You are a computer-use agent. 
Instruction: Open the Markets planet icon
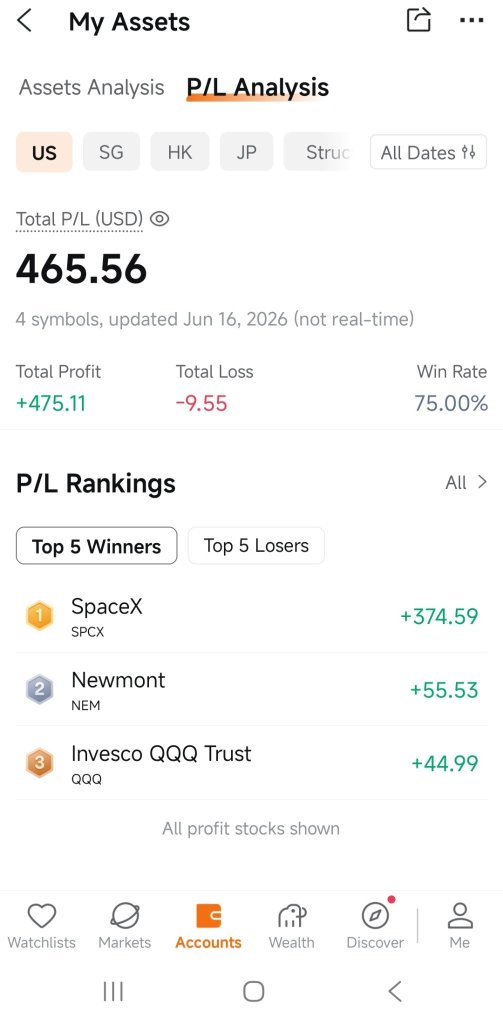pyautogui.click(x=124, y=916)
